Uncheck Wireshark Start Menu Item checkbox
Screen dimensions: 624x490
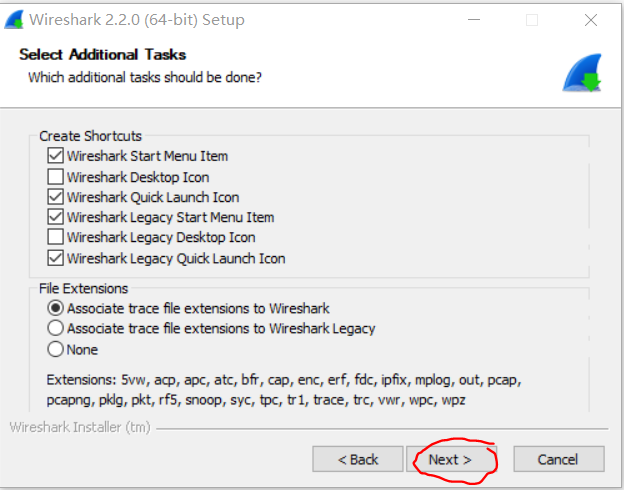tap(55, 156)
